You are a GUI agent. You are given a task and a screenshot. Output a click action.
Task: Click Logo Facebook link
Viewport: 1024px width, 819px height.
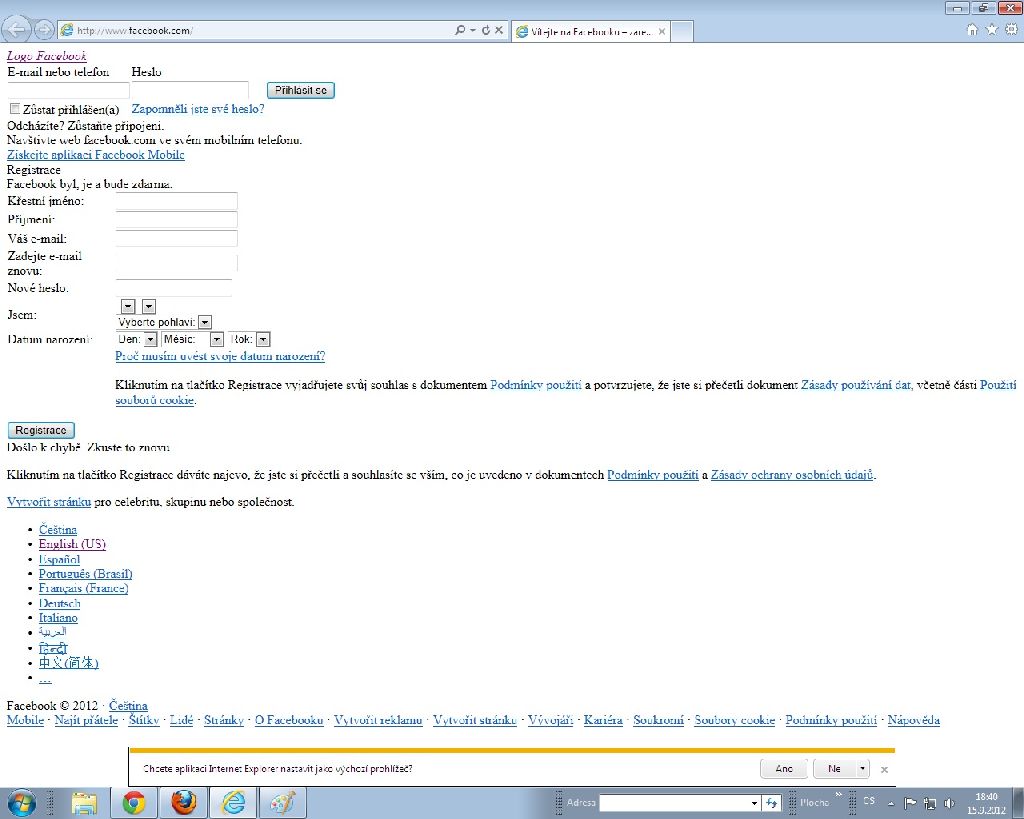(x=46, y=56)
